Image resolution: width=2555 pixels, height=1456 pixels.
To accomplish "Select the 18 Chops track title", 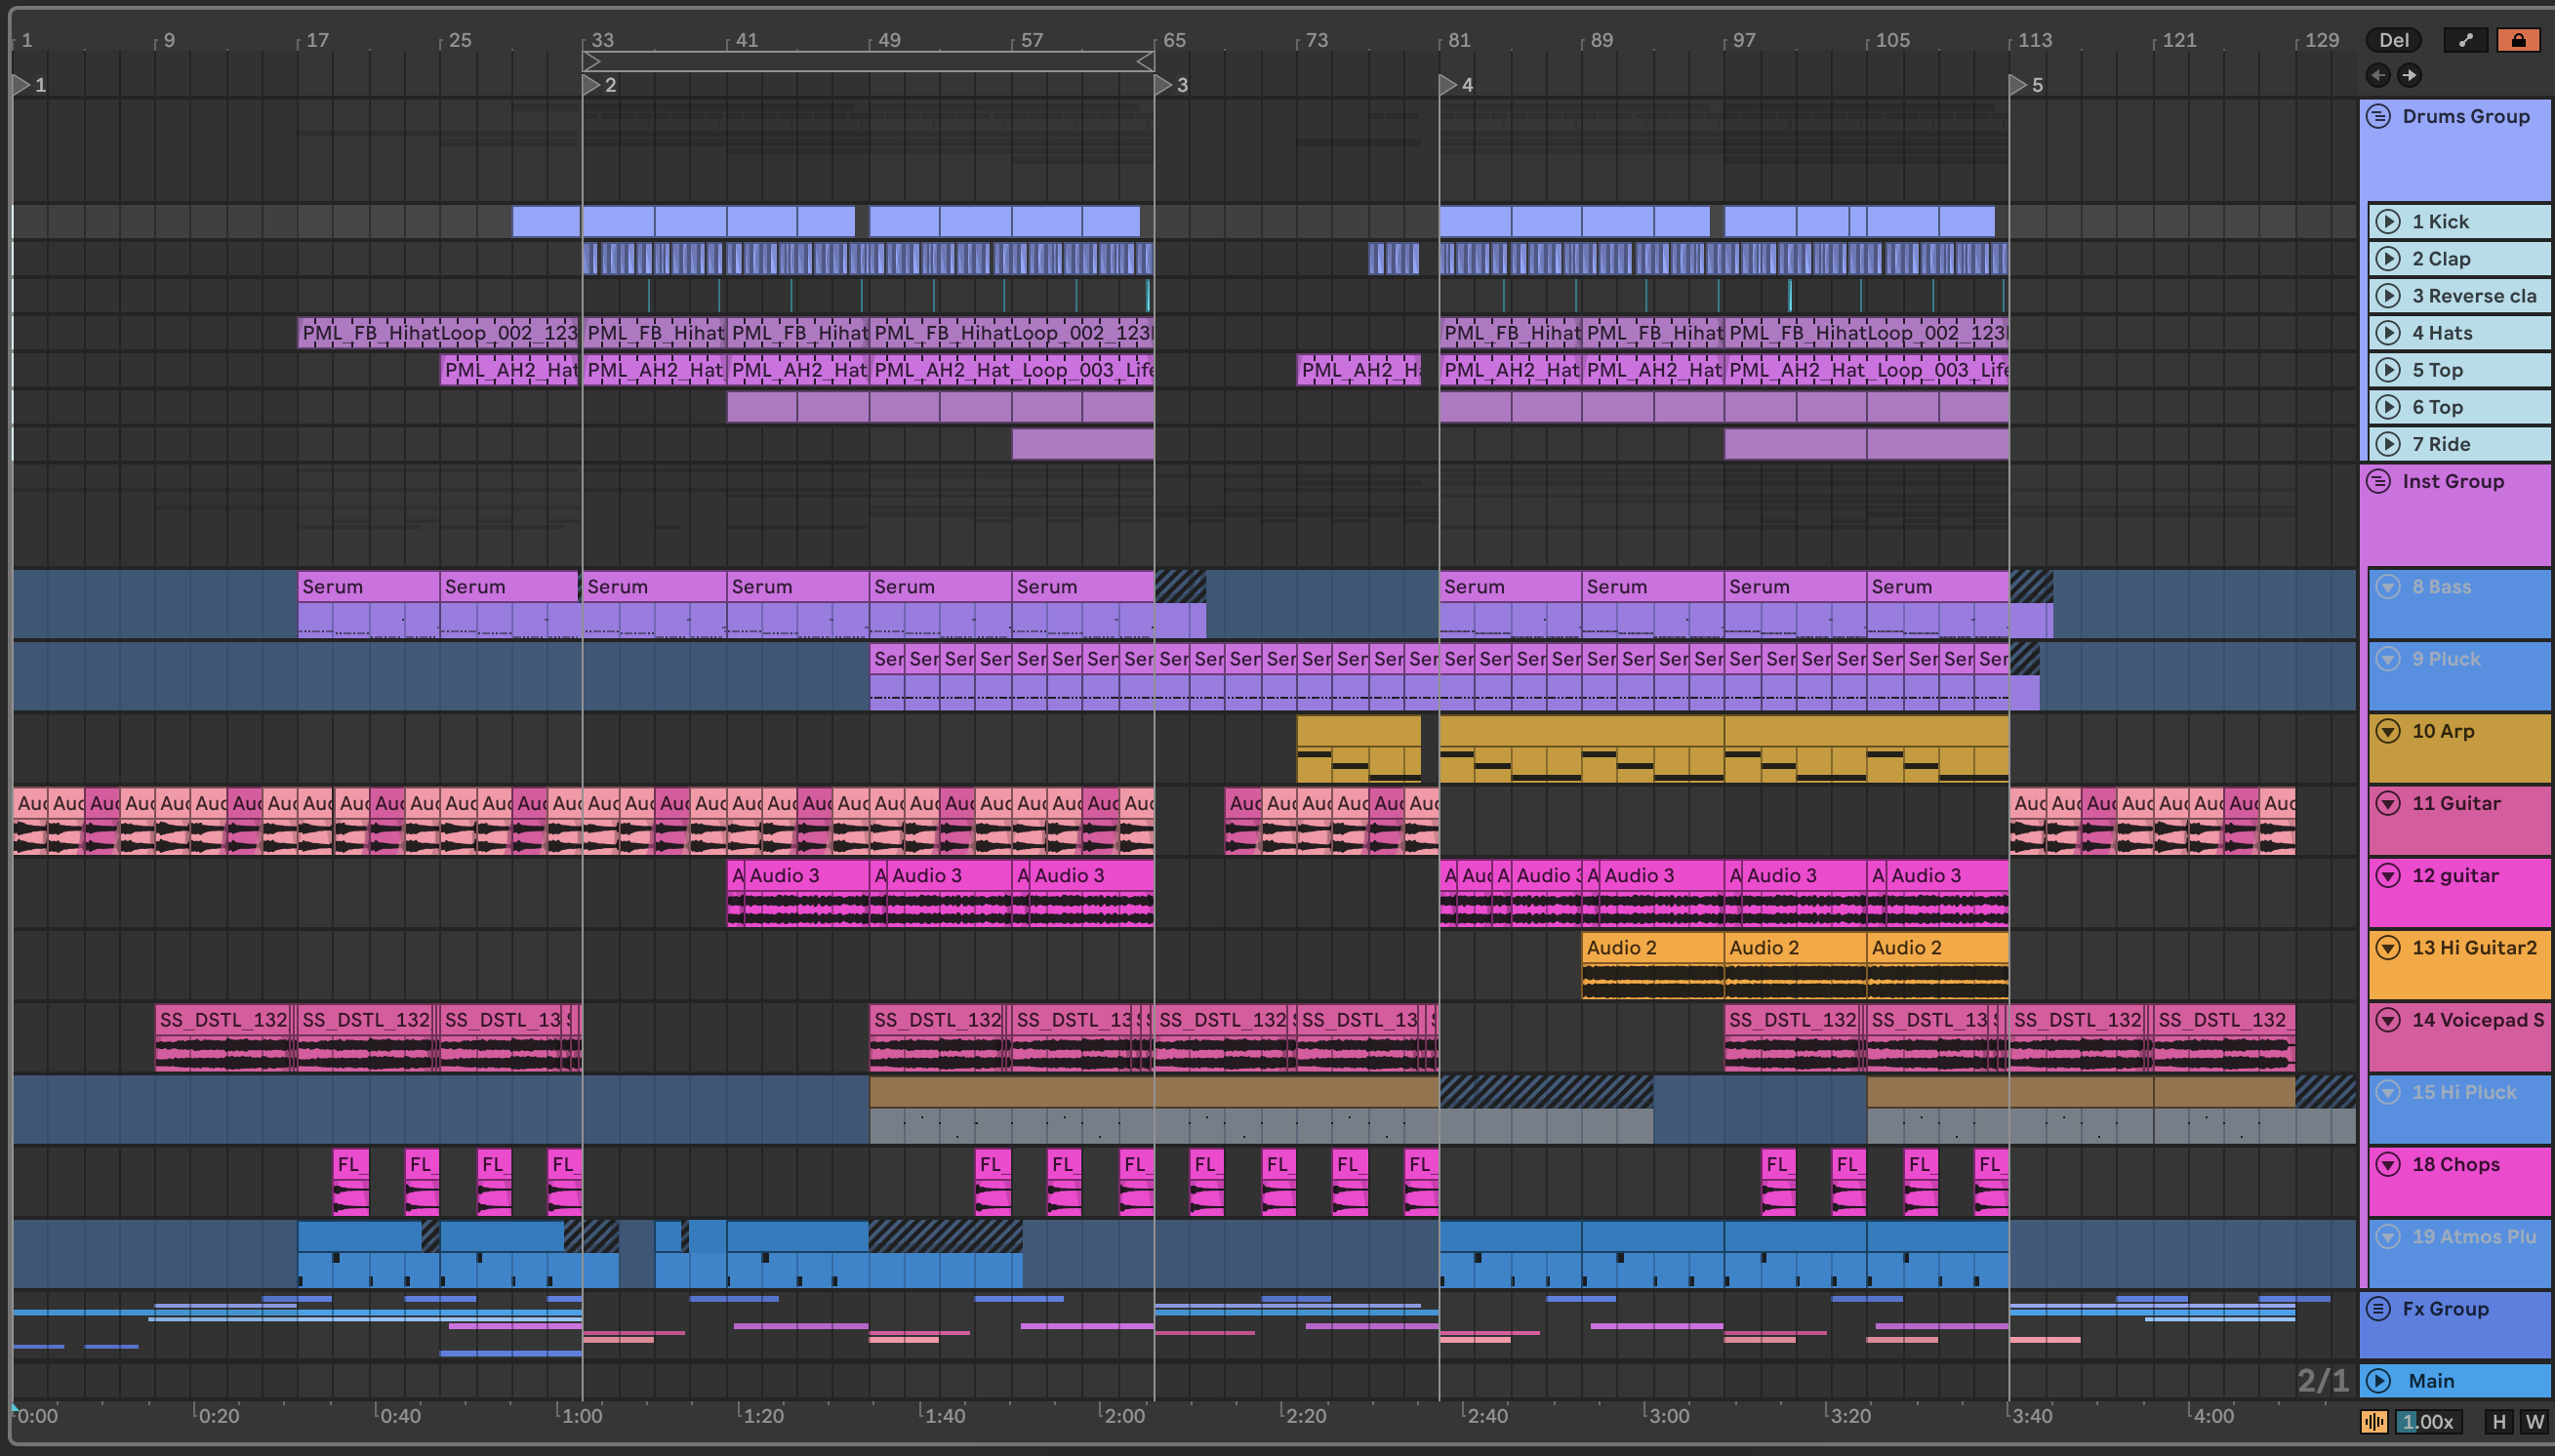I will click(2455, 1164).
